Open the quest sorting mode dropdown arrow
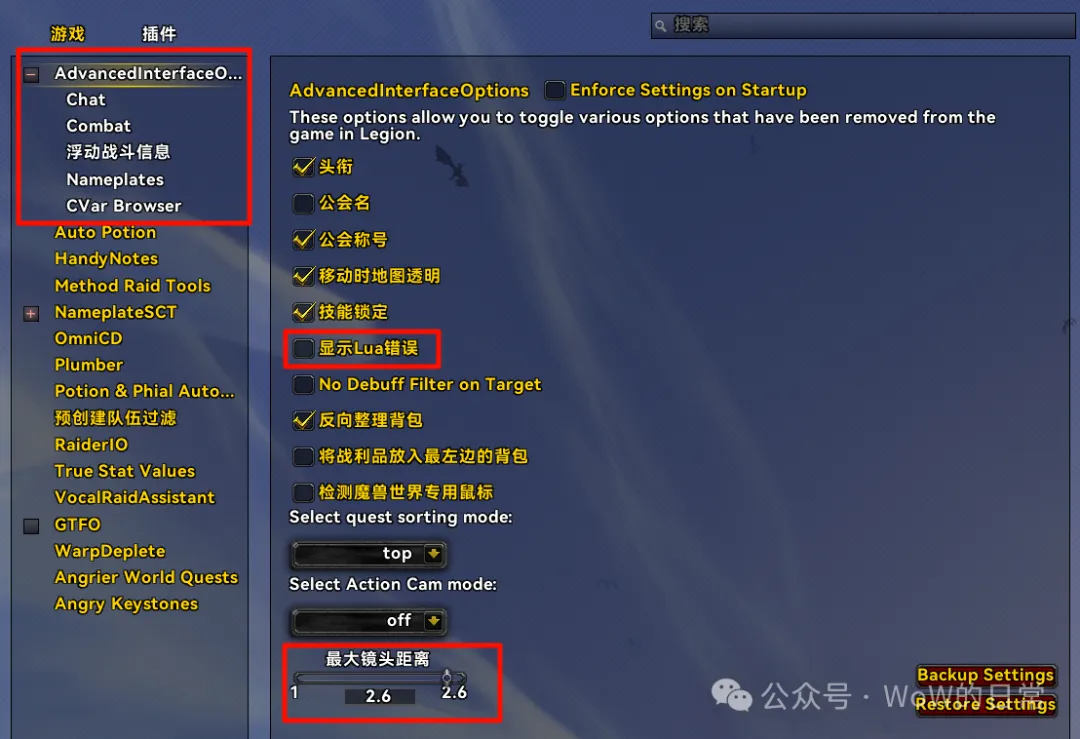This screenshot has height=739, width=1080. tap(433, 553)
